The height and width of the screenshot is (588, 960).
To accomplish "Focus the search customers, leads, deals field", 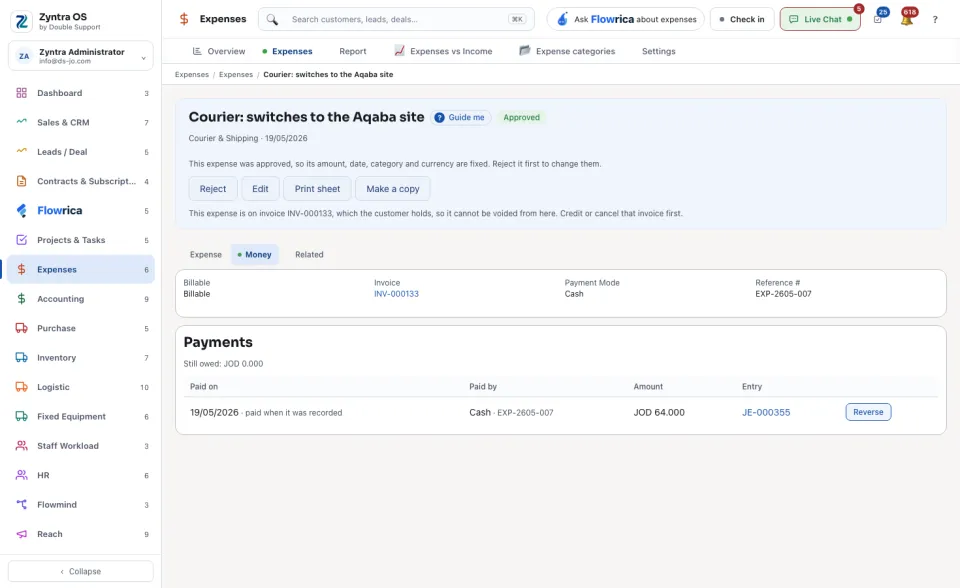I will click(x=397, y=20).
